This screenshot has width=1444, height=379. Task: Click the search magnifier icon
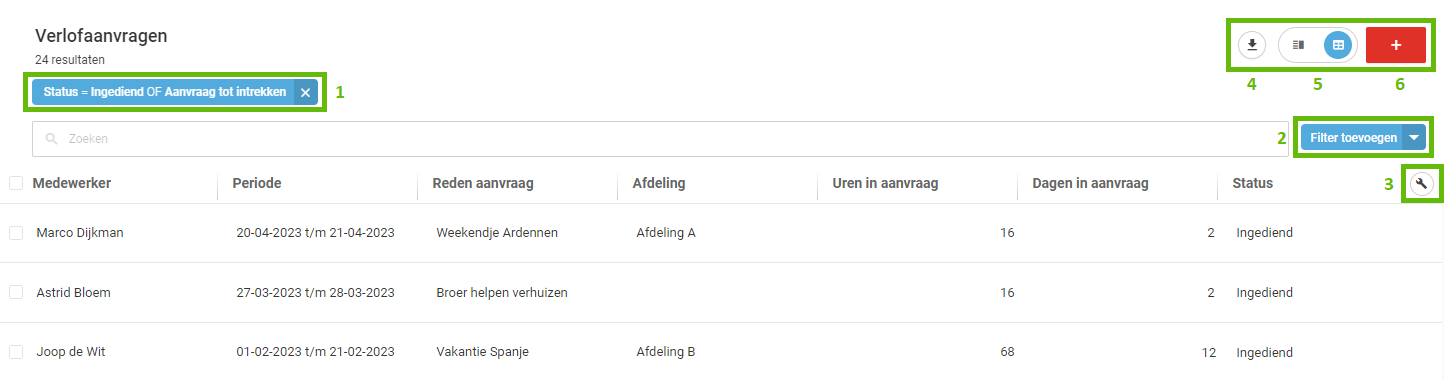(51, 139)
